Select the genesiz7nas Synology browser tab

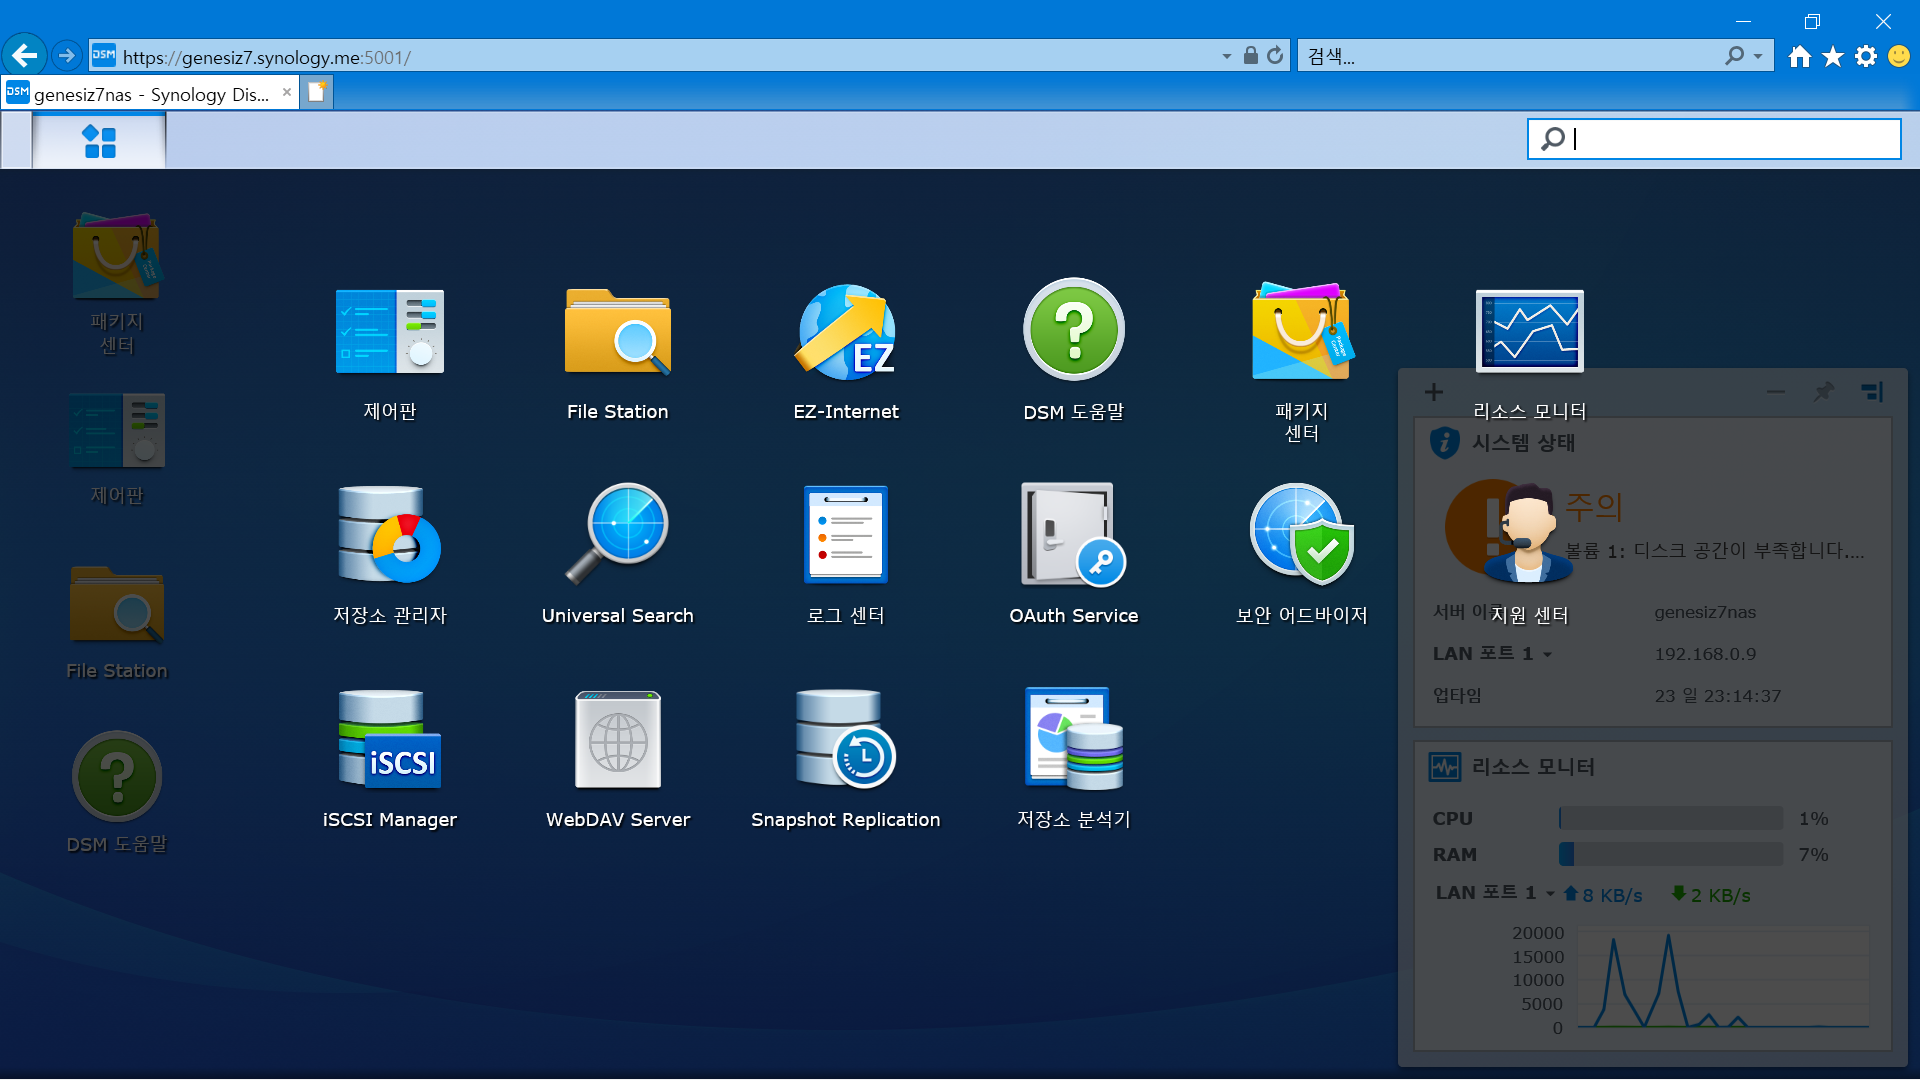(150, 94)
